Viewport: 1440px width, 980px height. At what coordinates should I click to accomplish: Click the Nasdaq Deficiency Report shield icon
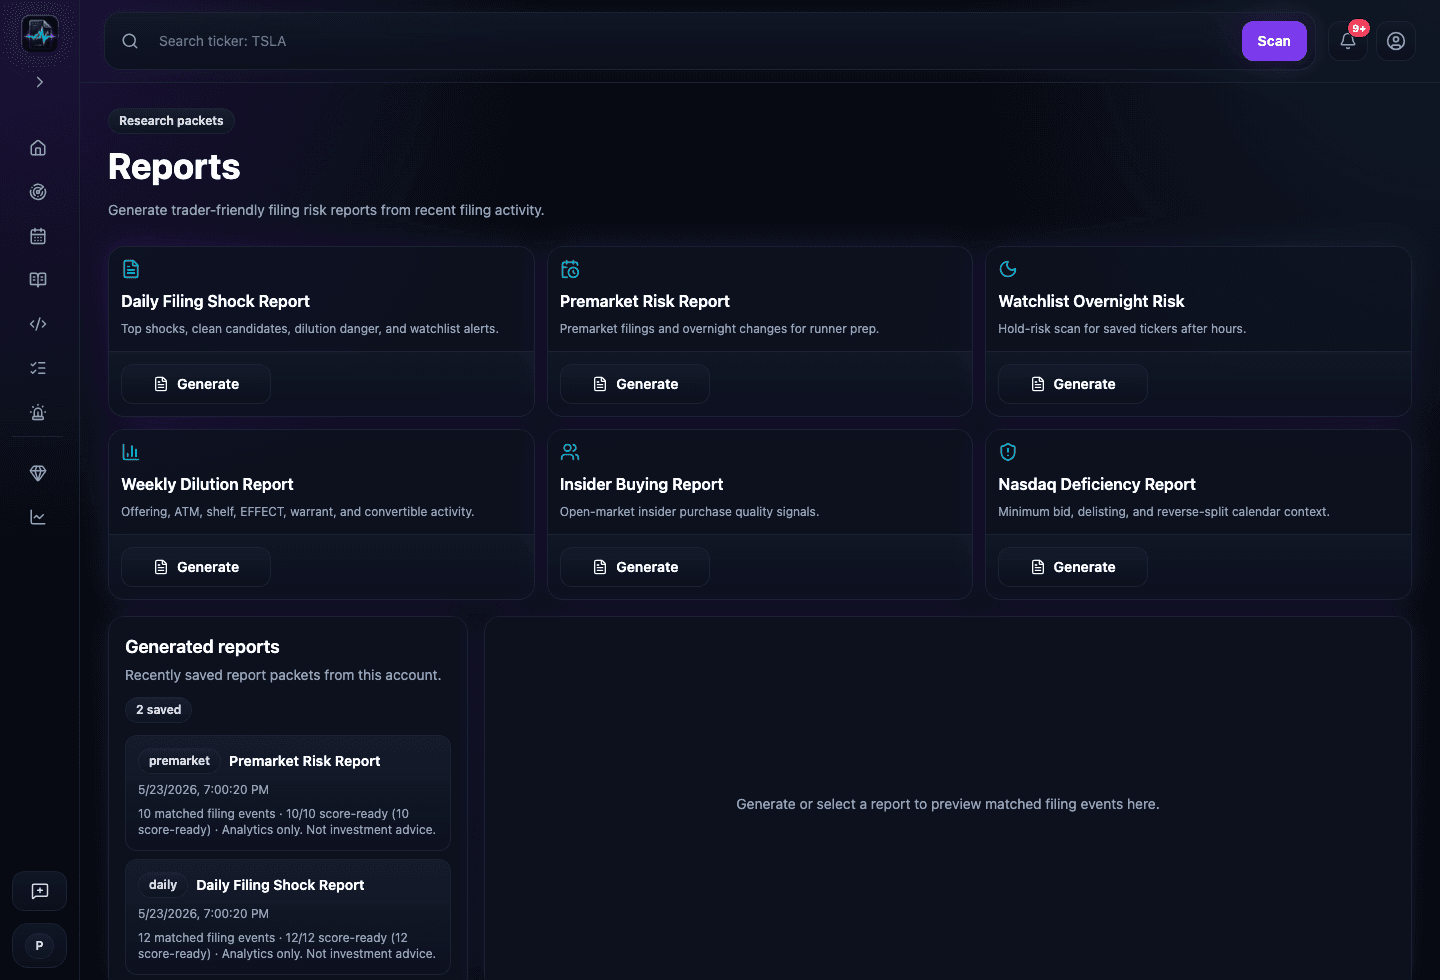pyautogui.click(x=1008, y=452)
